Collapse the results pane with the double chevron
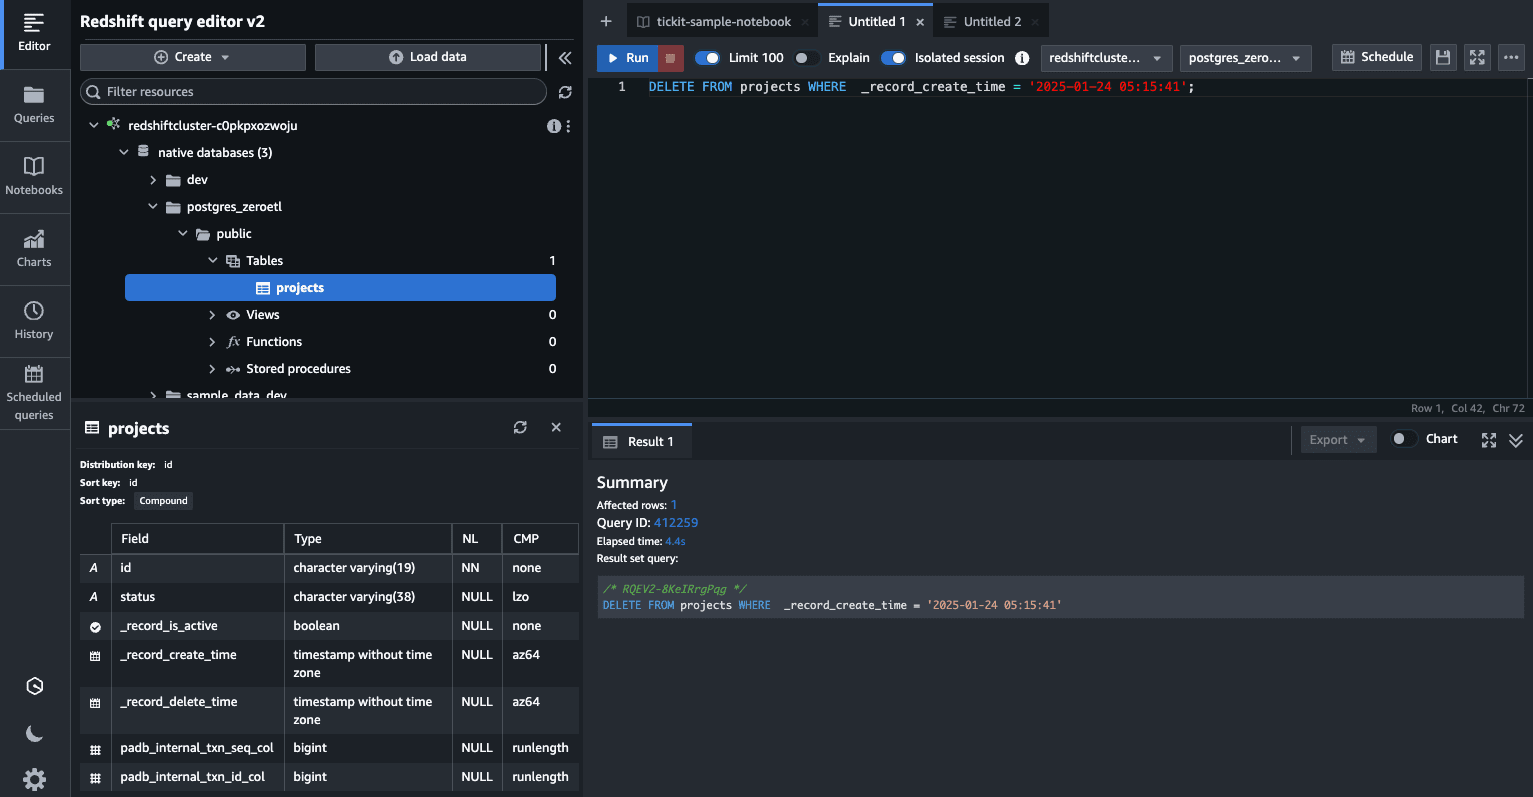 (1516, 440)
